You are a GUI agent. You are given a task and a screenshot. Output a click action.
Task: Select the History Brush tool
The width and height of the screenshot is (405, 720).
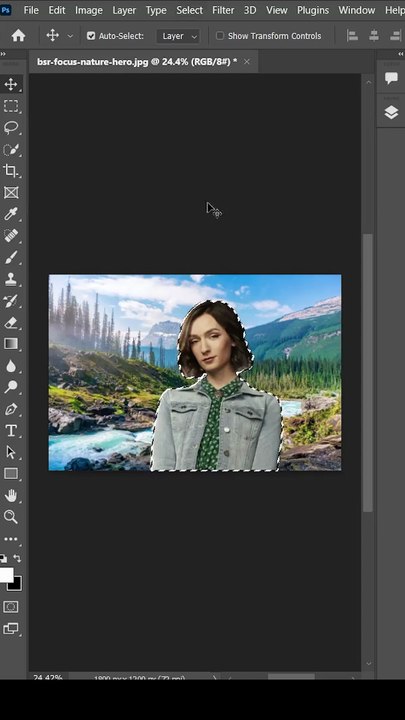click(11, 301)
